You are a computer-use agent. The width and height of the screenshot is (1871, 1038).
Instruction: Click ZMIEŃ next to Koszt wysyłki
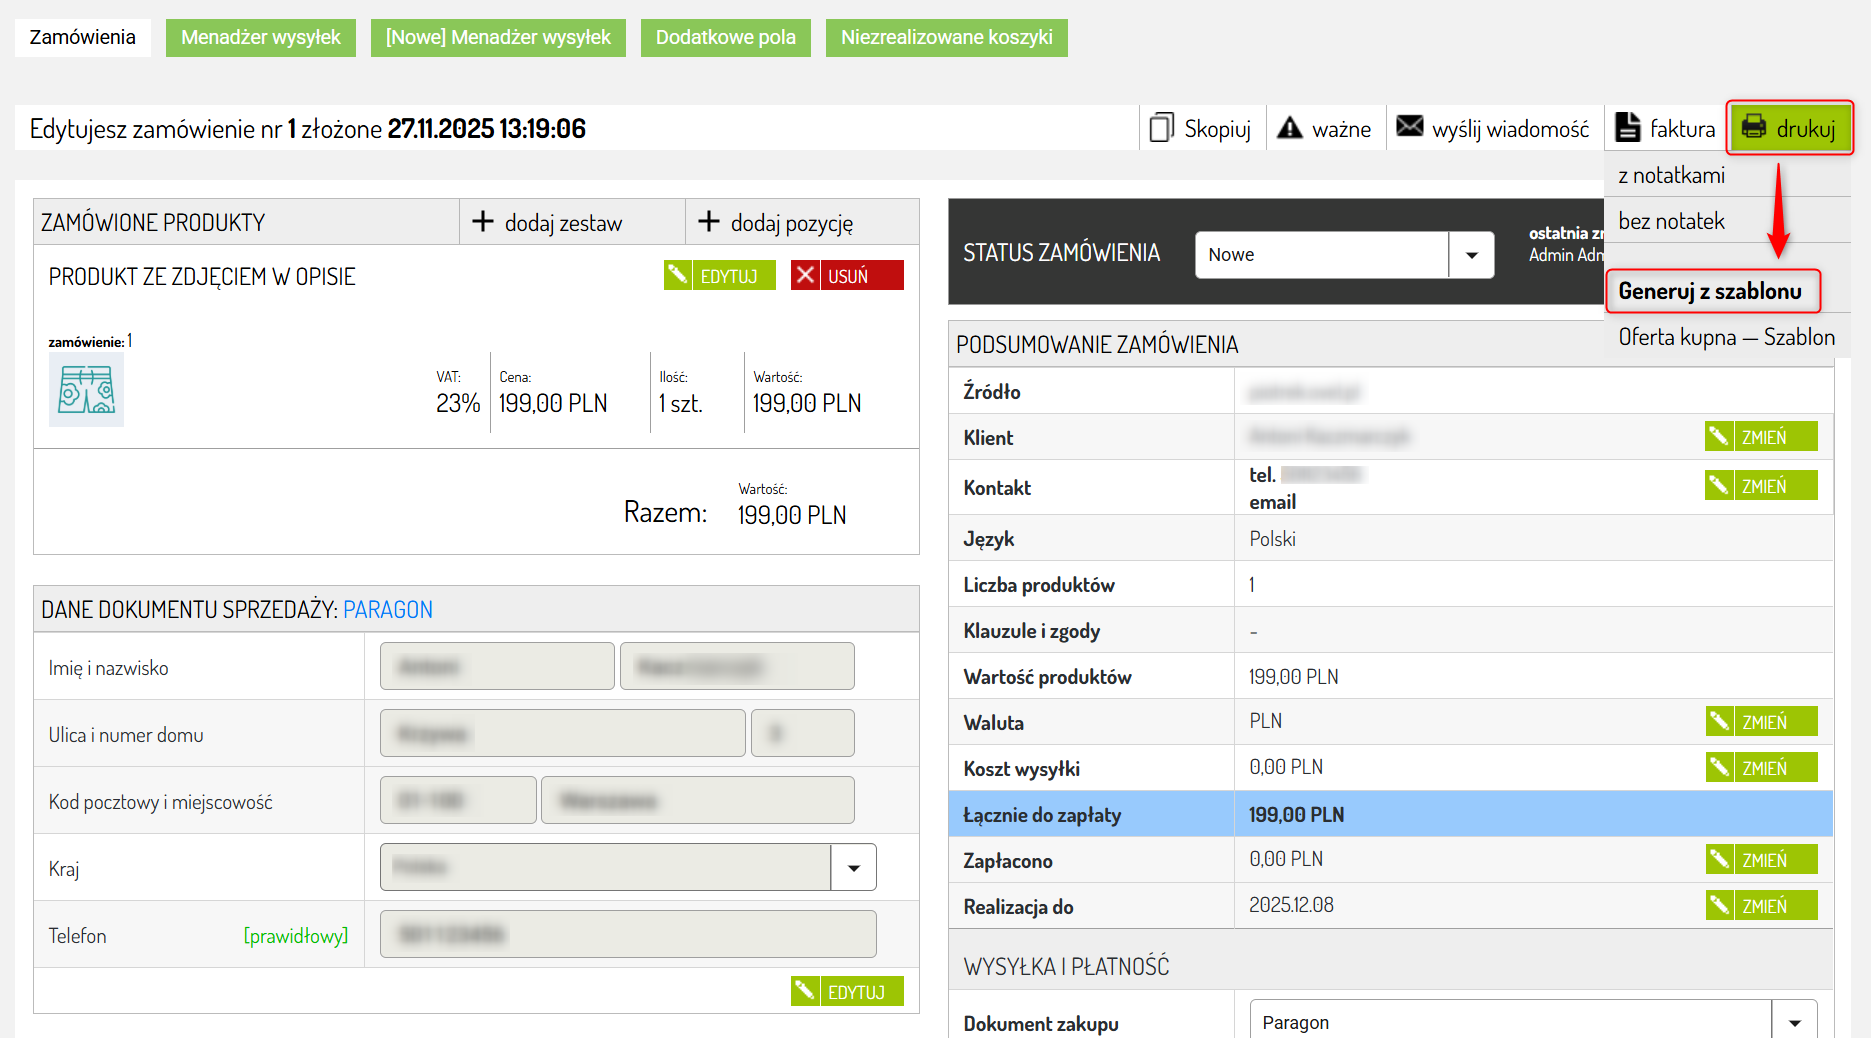click(x=1761, y=768)
